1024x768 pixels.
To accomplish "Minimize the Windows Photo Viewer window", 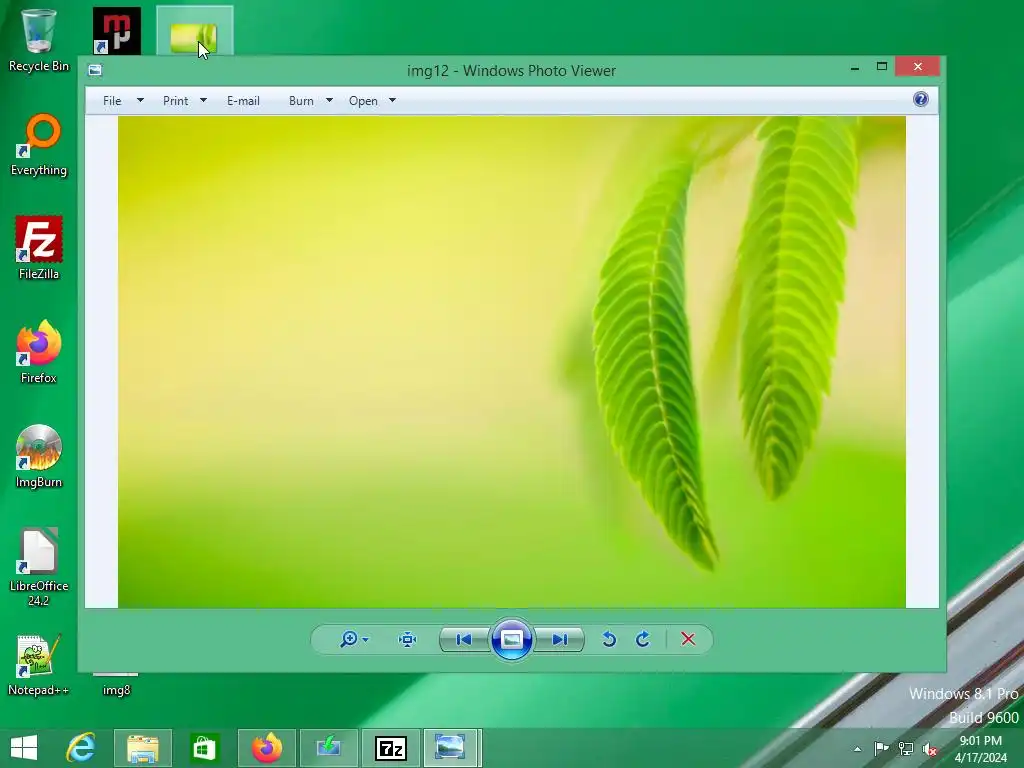I will pyautogui.click(x=854, y=67).
